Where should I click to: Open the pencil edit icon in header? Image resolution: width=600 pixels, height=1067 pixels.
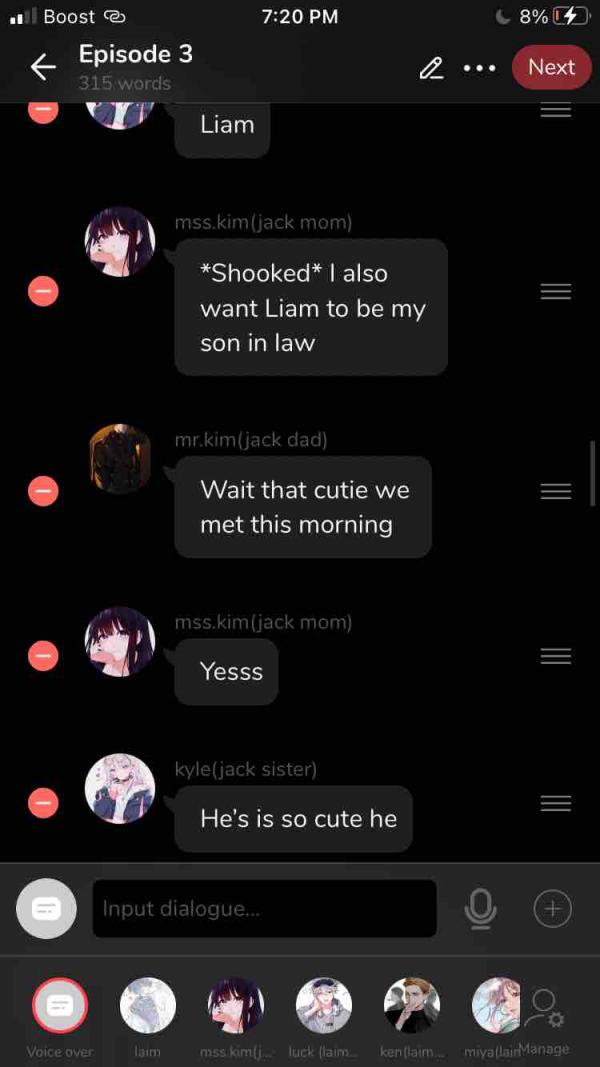coord(431,68)
